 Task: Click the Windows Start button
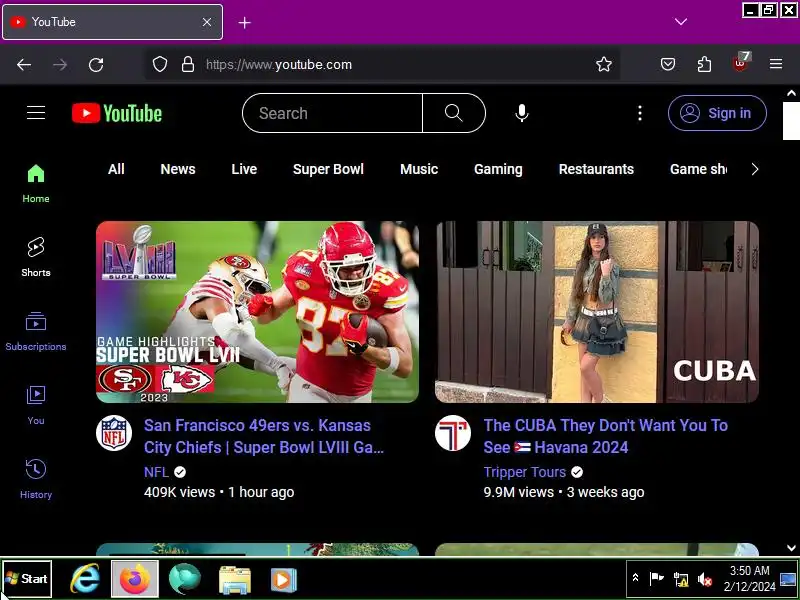coord(27,579)
